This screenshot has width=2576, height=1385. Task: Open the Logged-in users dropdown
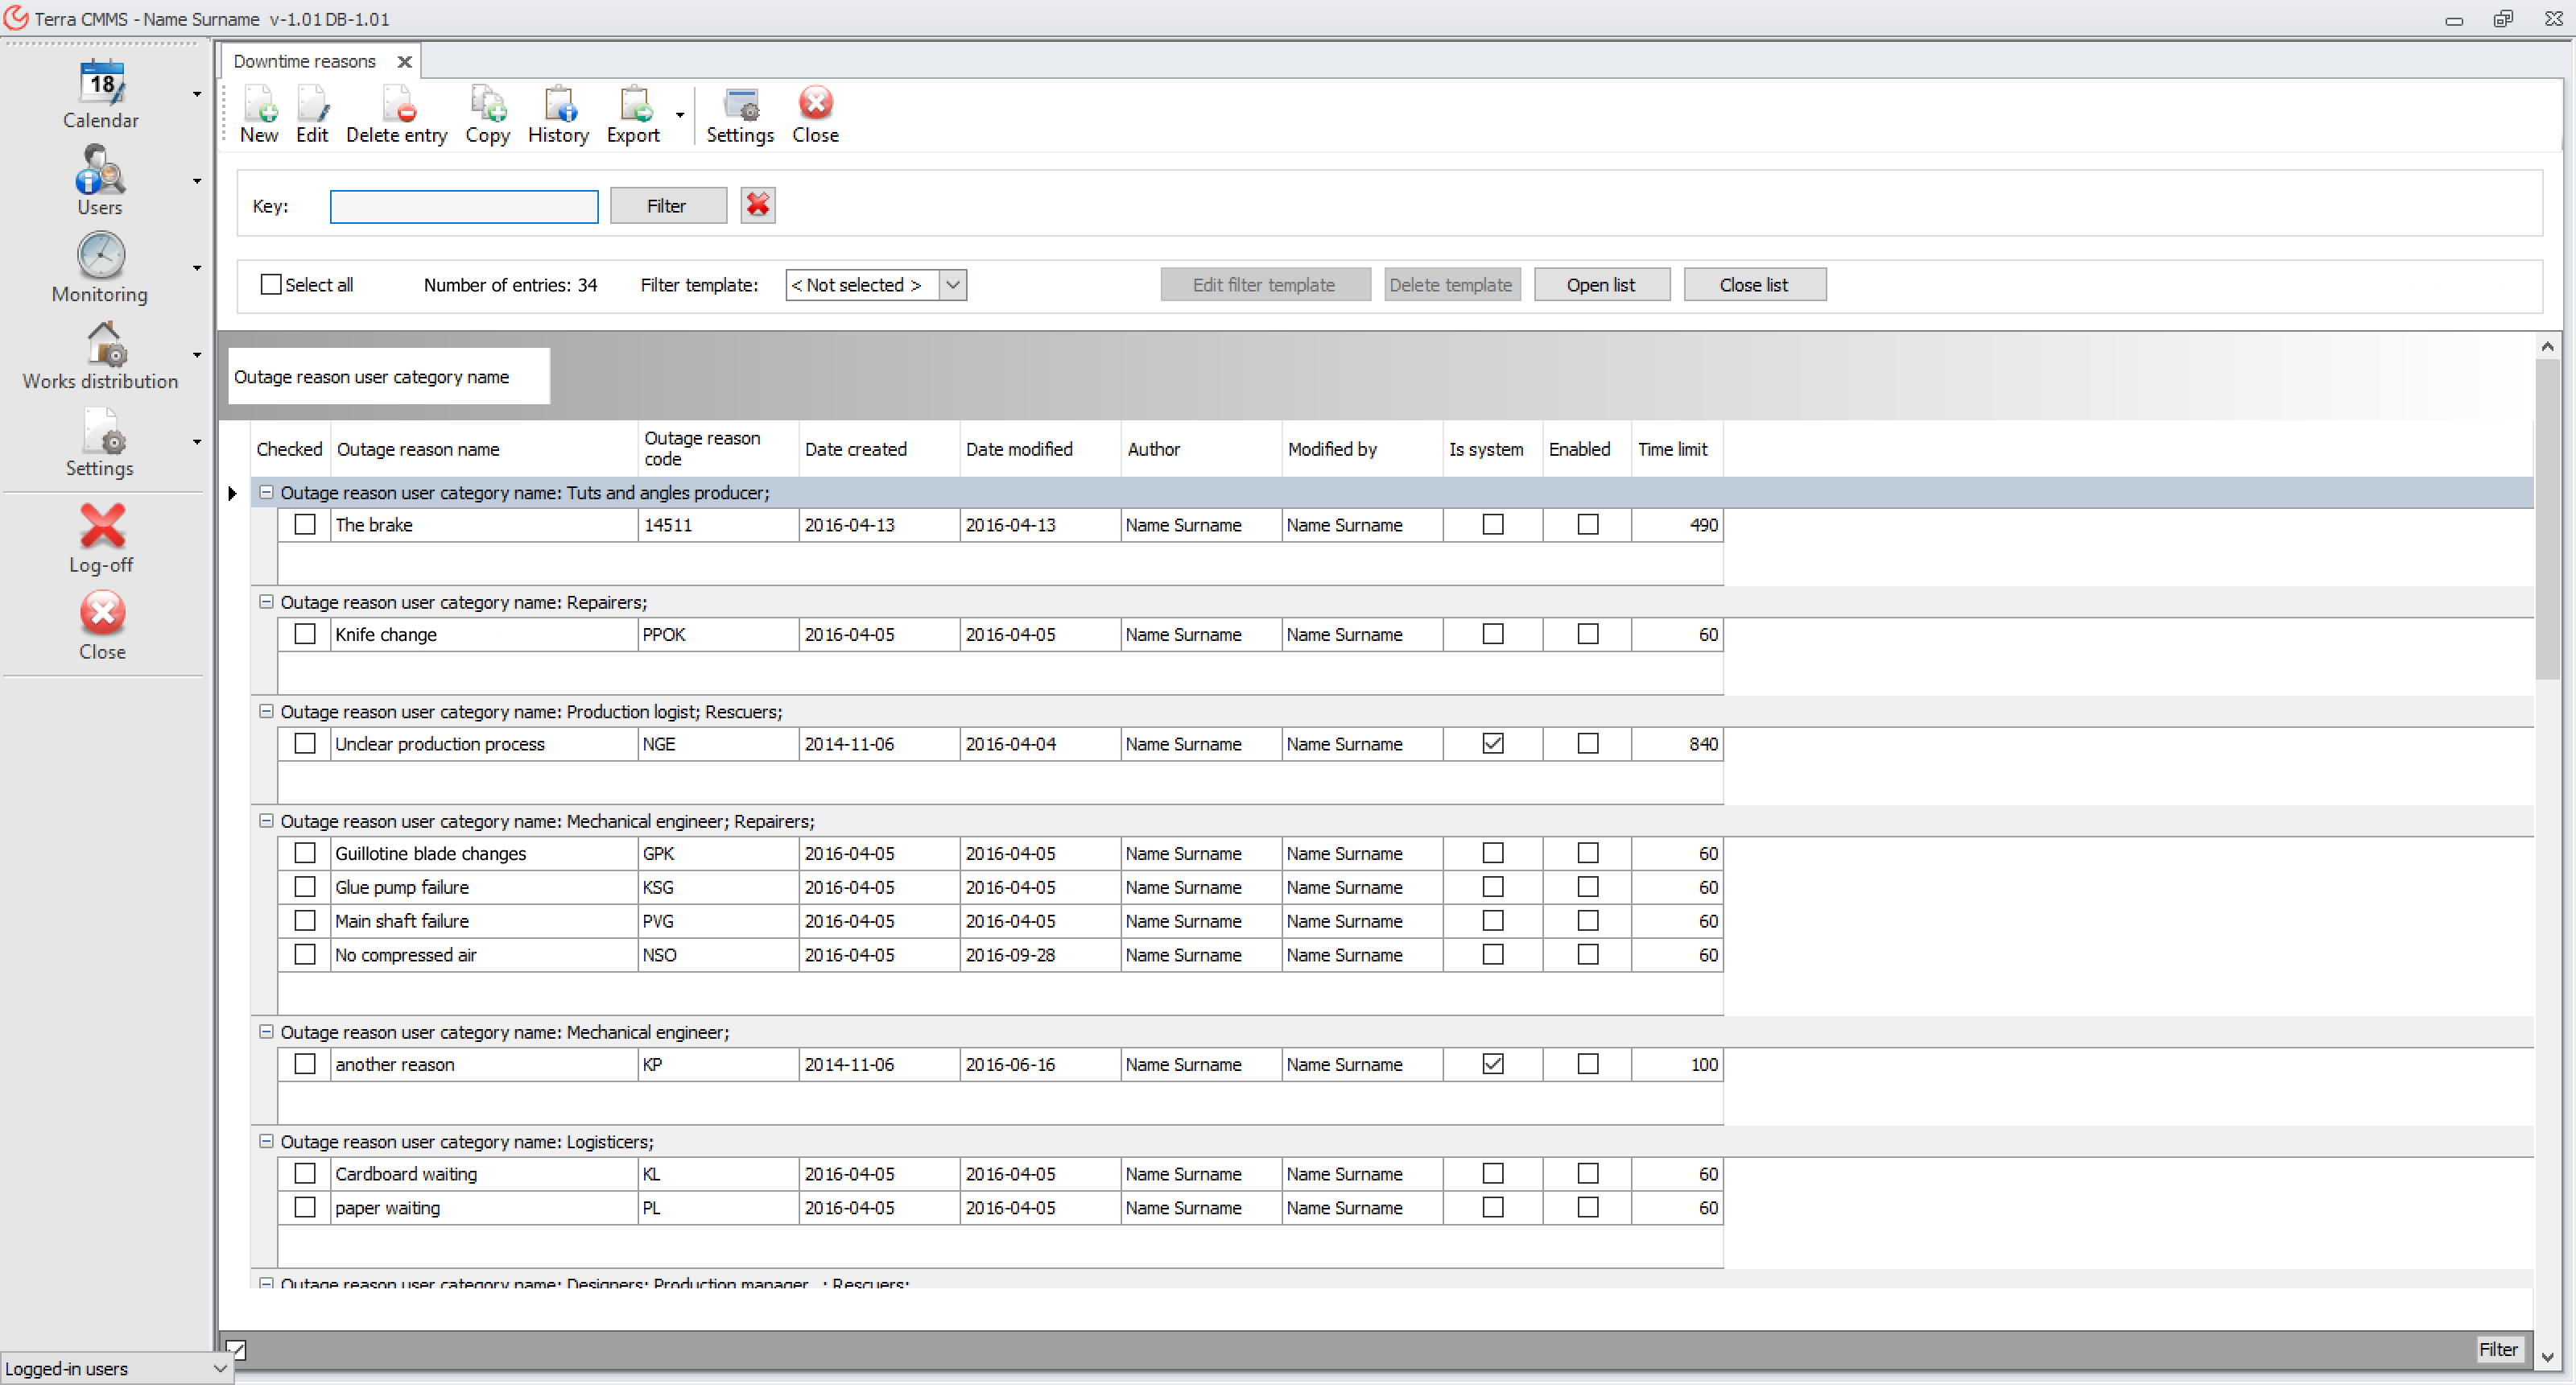coord(116,1368)
